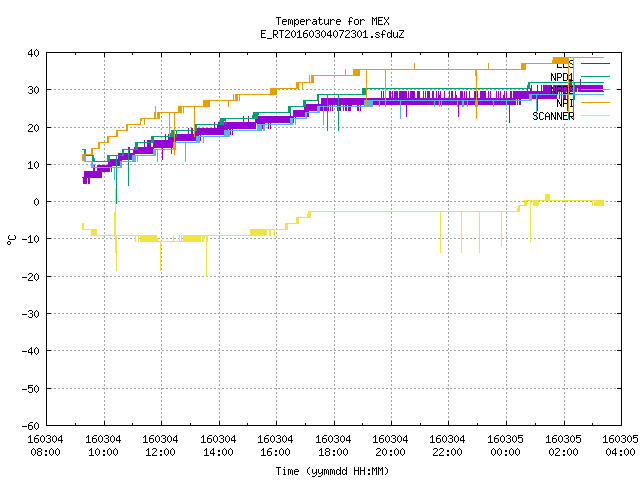Click the NPD2 legend label

[x=562, y=90]
